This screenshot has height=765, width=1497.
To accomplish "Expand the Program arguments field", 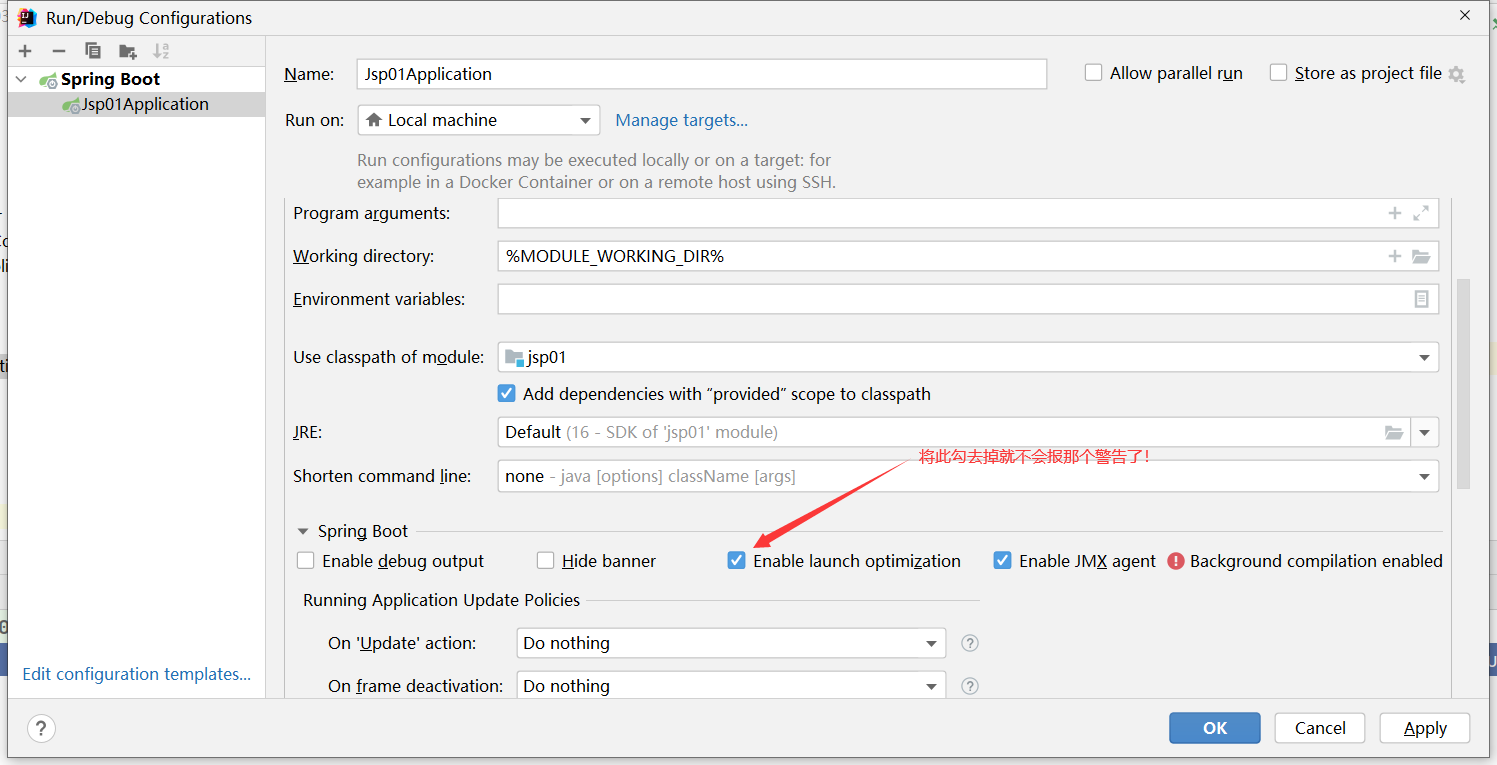I will click(1421, 213).
